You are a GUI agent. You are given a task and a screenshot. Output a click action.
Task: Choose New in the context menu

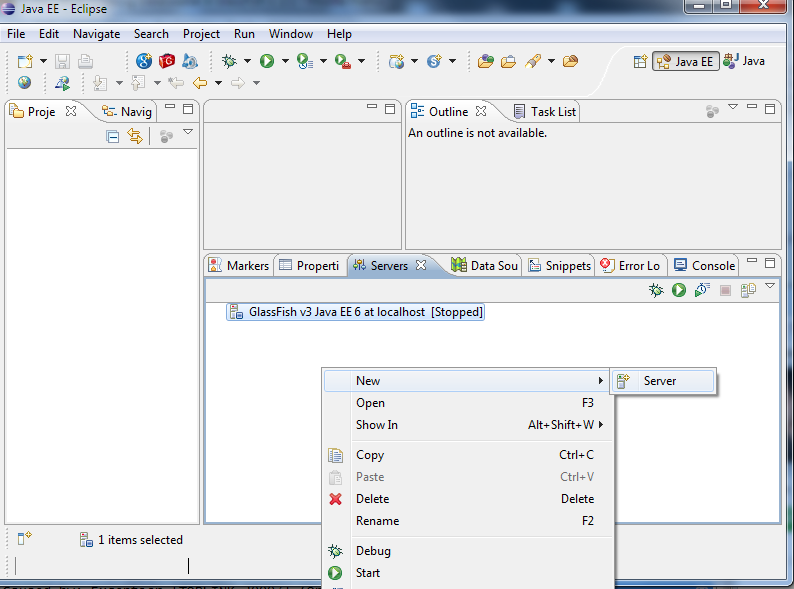pos(466,381)
